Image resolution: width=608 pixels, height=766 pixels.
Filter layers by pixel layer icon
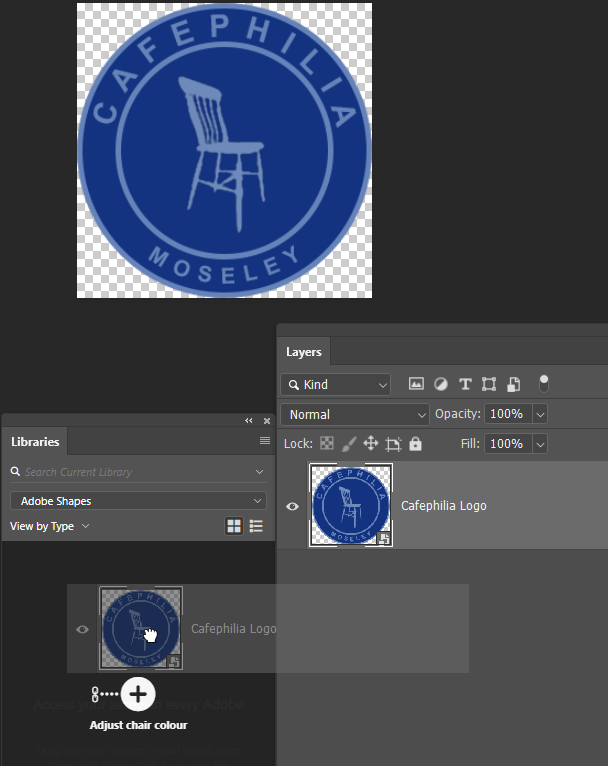tap(416, 384)
